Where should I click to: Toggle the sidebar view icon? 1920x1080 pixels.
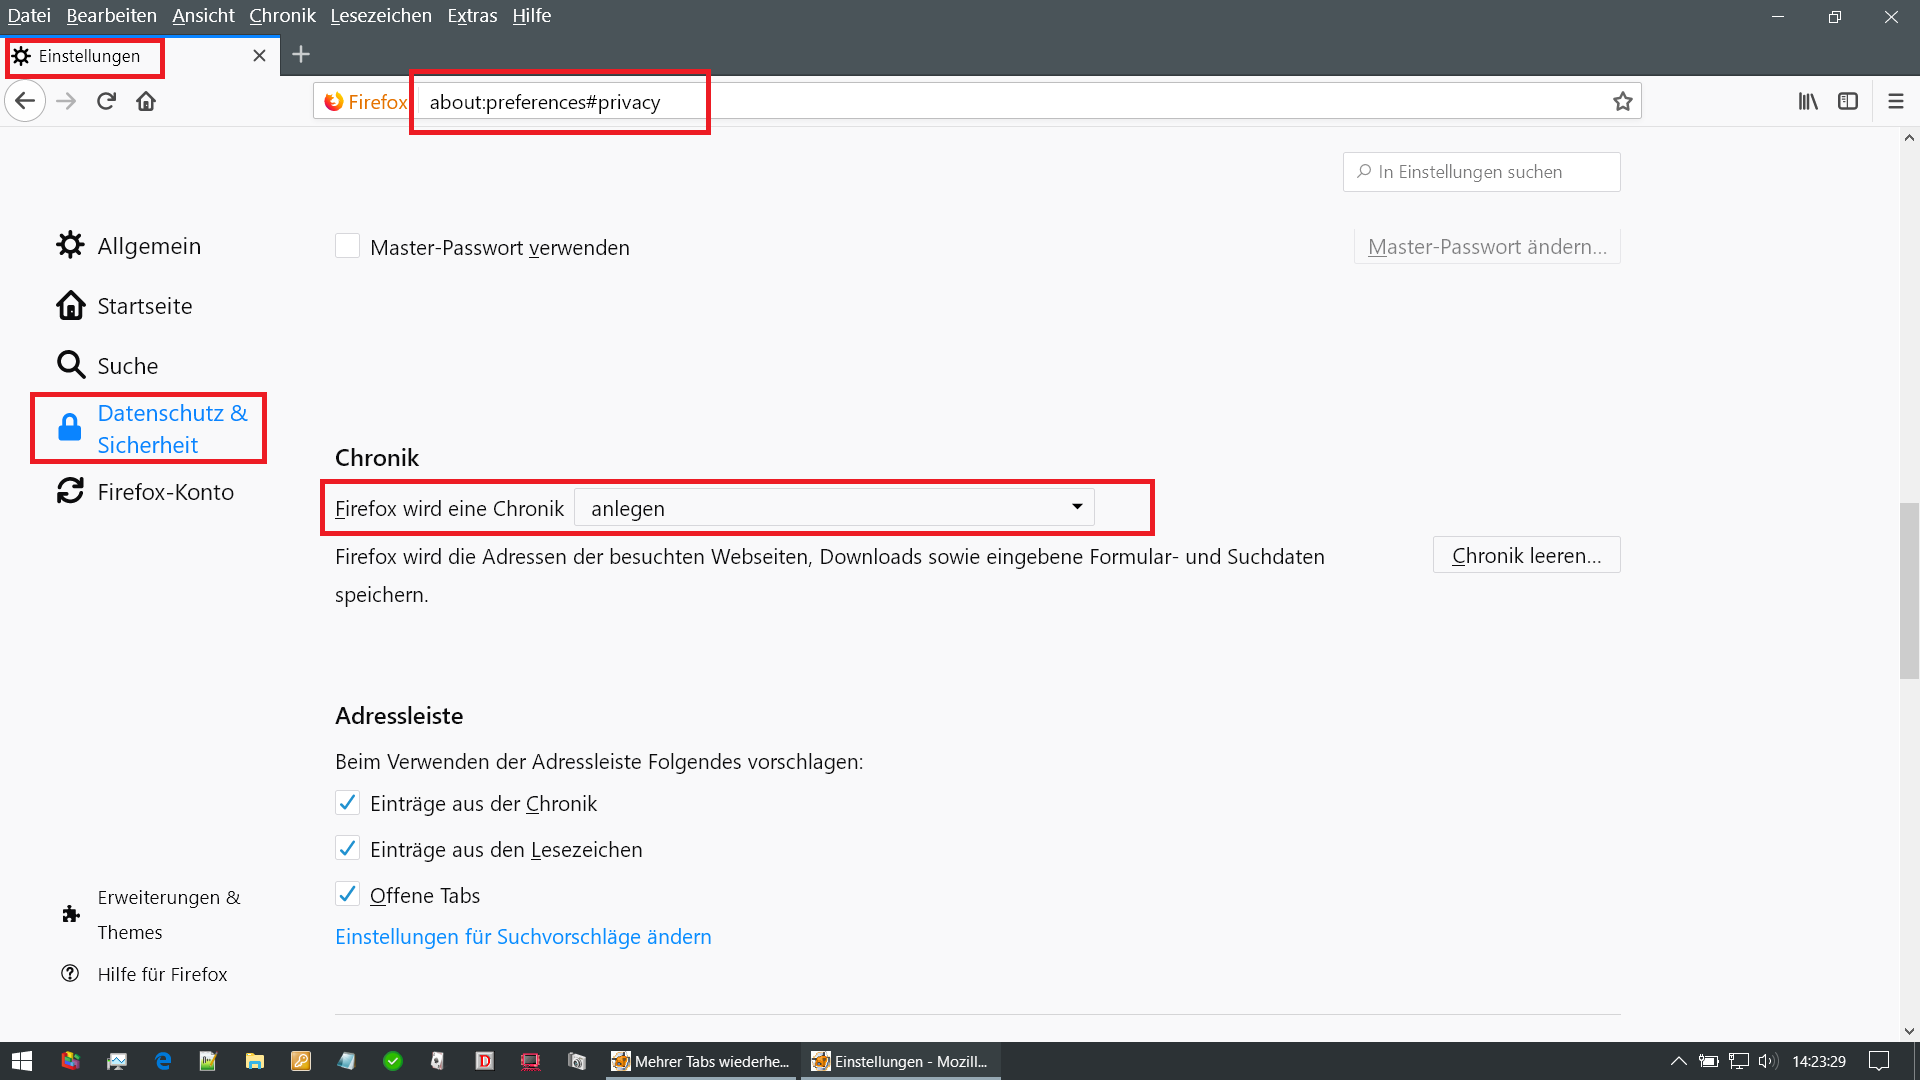click(1848, 101)
